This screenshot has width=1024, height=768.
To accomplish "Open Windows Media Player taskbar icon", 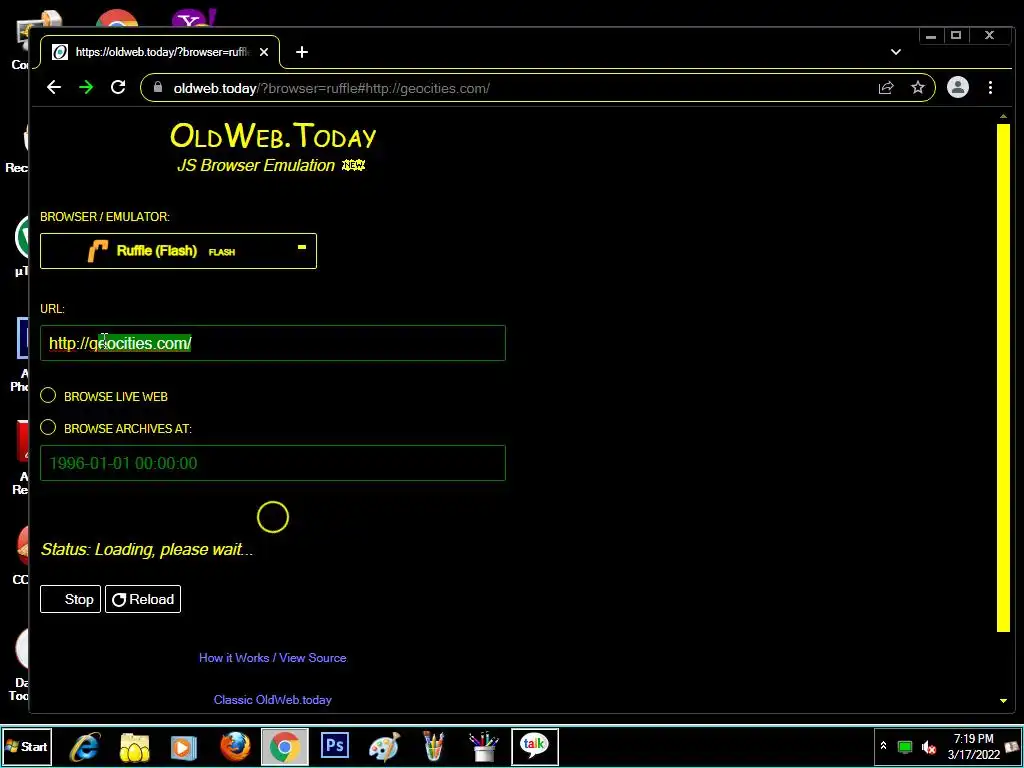I will pyautogui.click(x=184, y=746).
